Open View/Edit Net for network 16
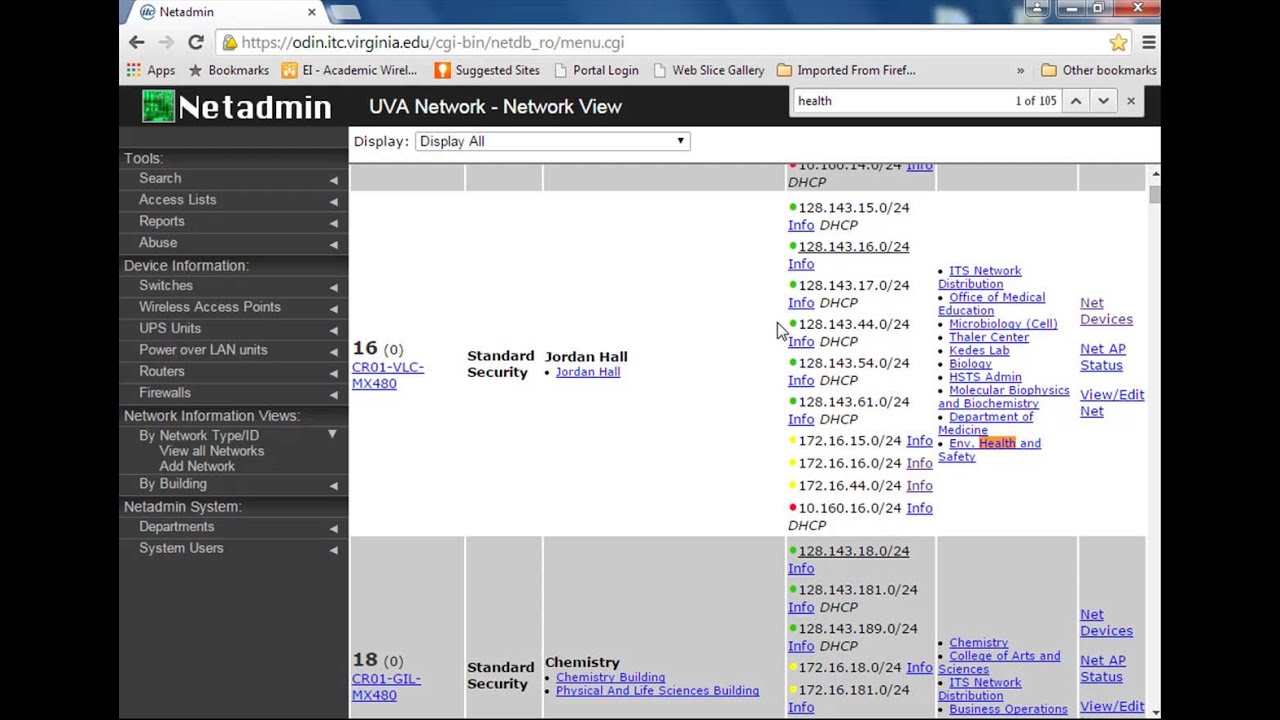This screenshot has width=1280, height=720. [1112, 403]
